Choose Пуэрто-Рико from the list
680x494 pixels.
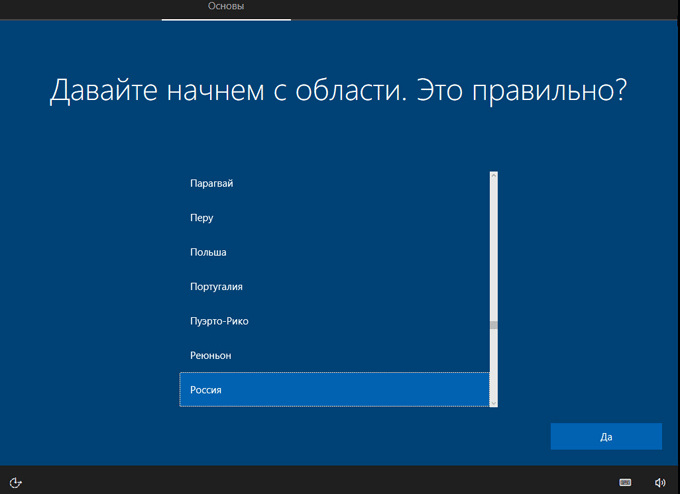pyautogui.click(x=219, y=322)
